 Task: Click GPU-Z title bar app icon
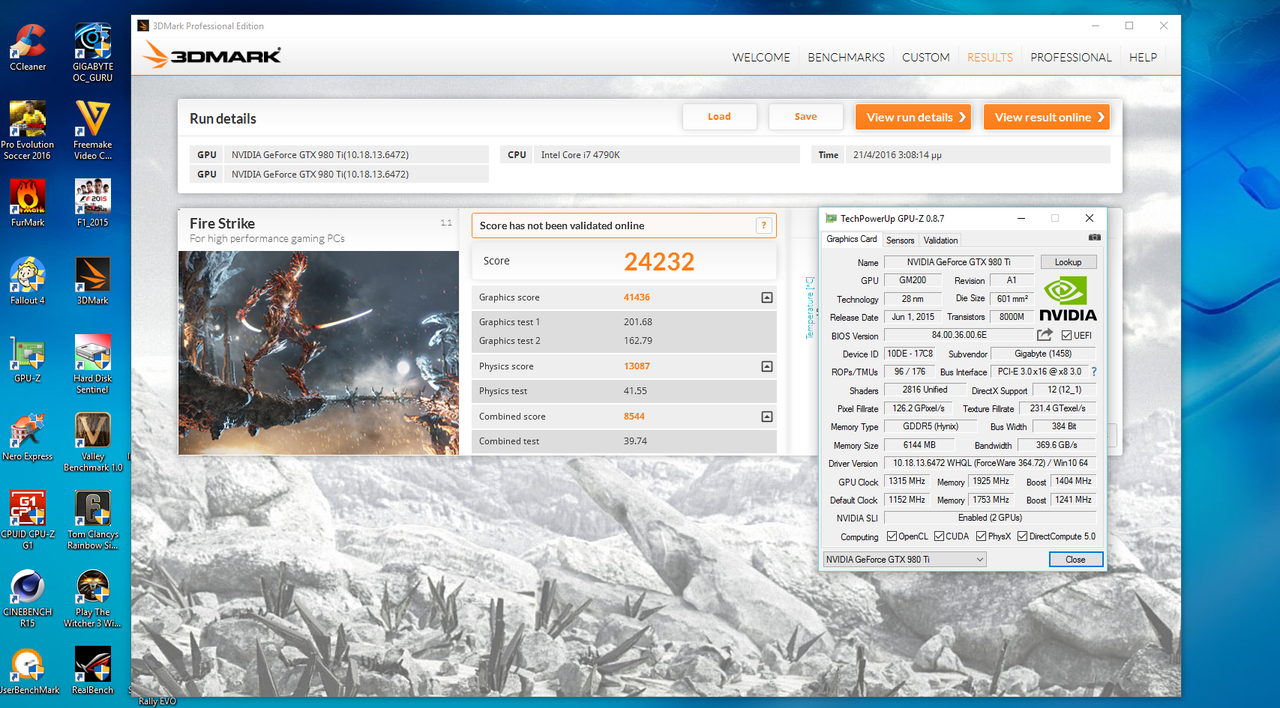click(x=830, y=218)
